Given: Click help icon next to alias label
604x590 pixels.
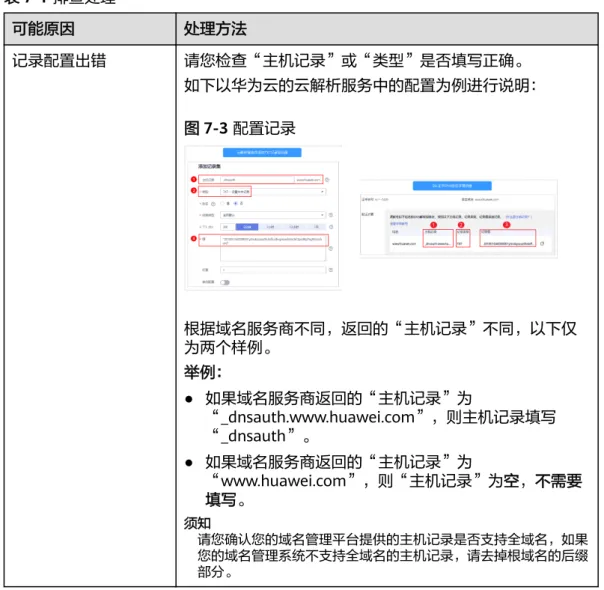Looking at the screenshot, I should pyautogui.click(x=213, y=204).
